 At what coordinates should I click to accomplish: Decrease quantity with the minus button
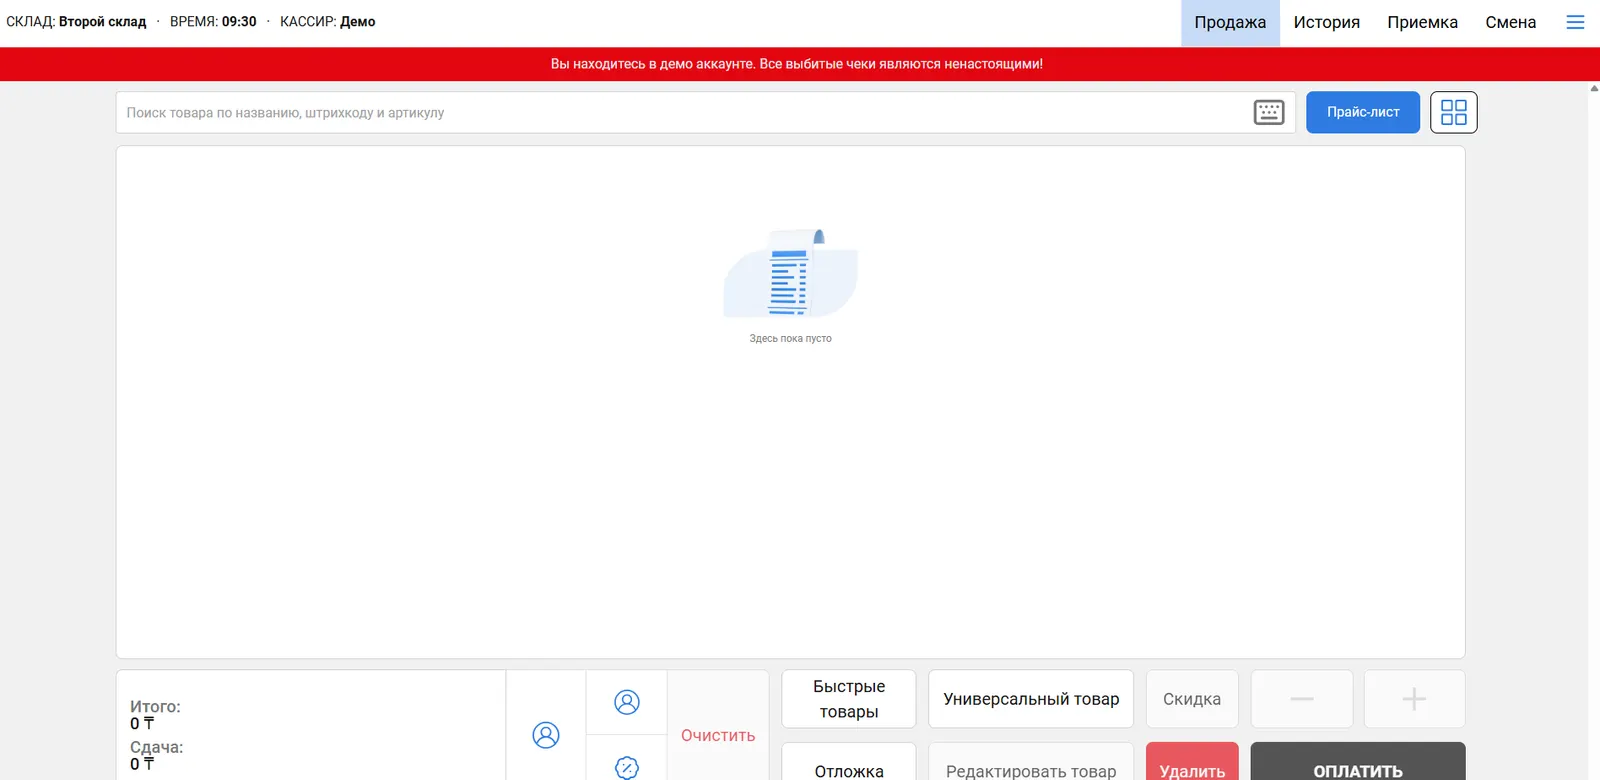click(x=1302, y=699)
